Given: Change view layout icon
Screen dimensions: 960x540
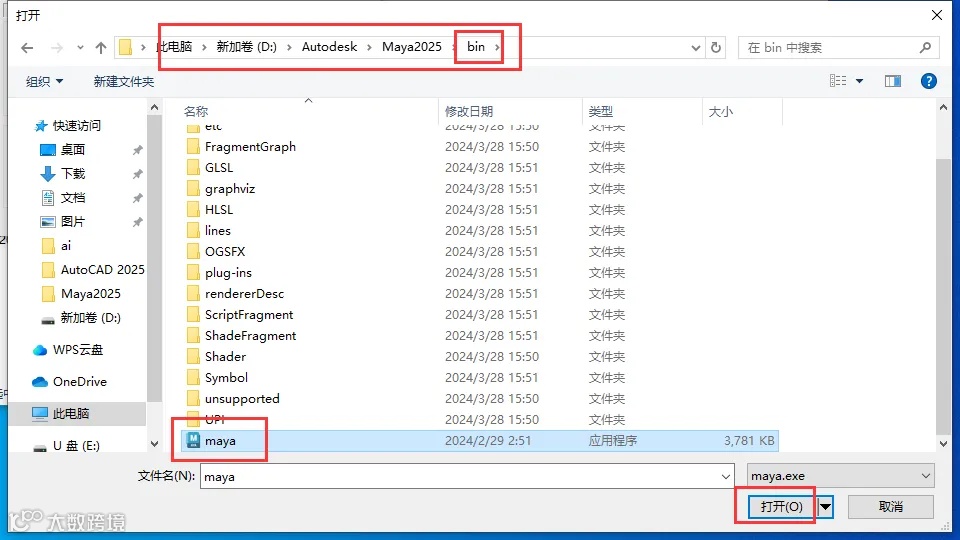Looking at the screenshot, I should coord(838,81).
